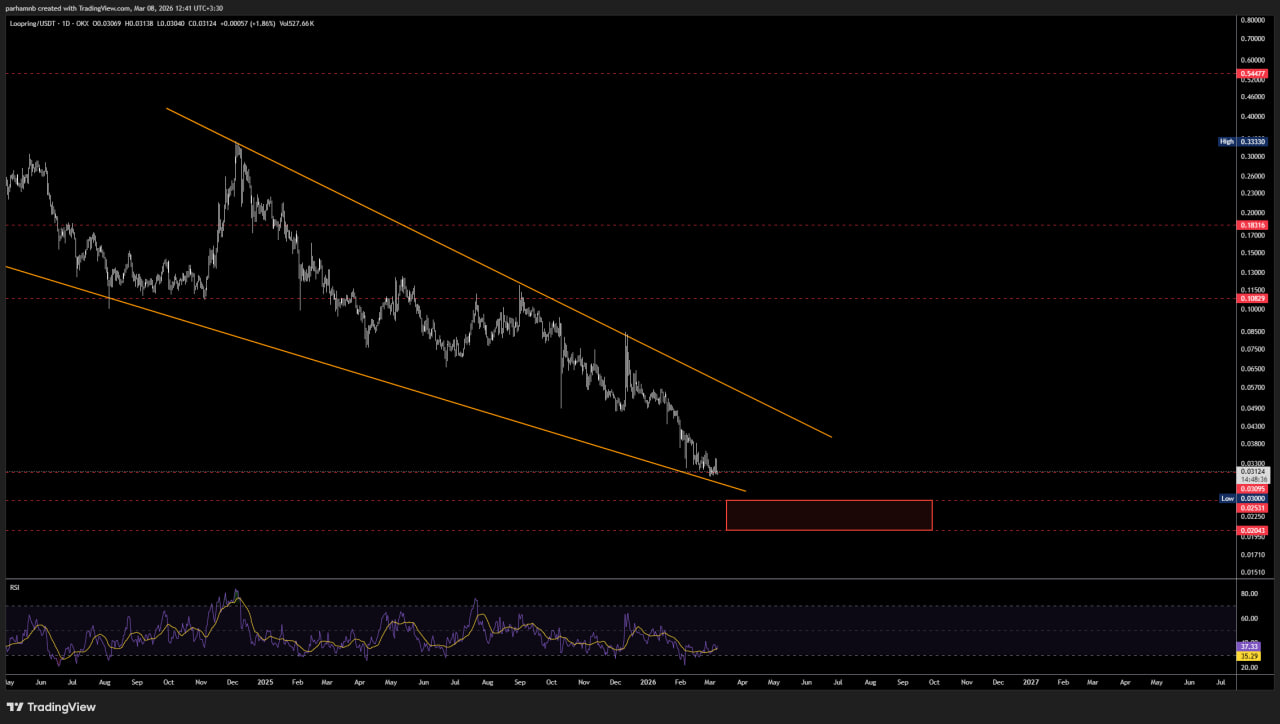This screenshot has width=1280, height=724.
Task: Click the 0.18116 red price label
Action: coord(1253,226)
